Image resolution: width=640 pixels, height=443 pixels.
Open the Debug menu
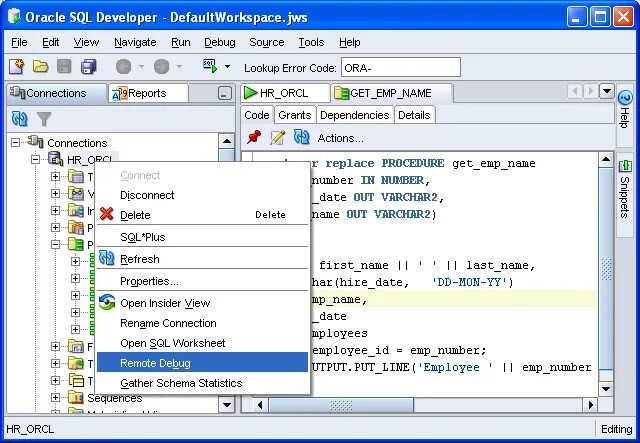pyautogui.click(x=220, y=42)
